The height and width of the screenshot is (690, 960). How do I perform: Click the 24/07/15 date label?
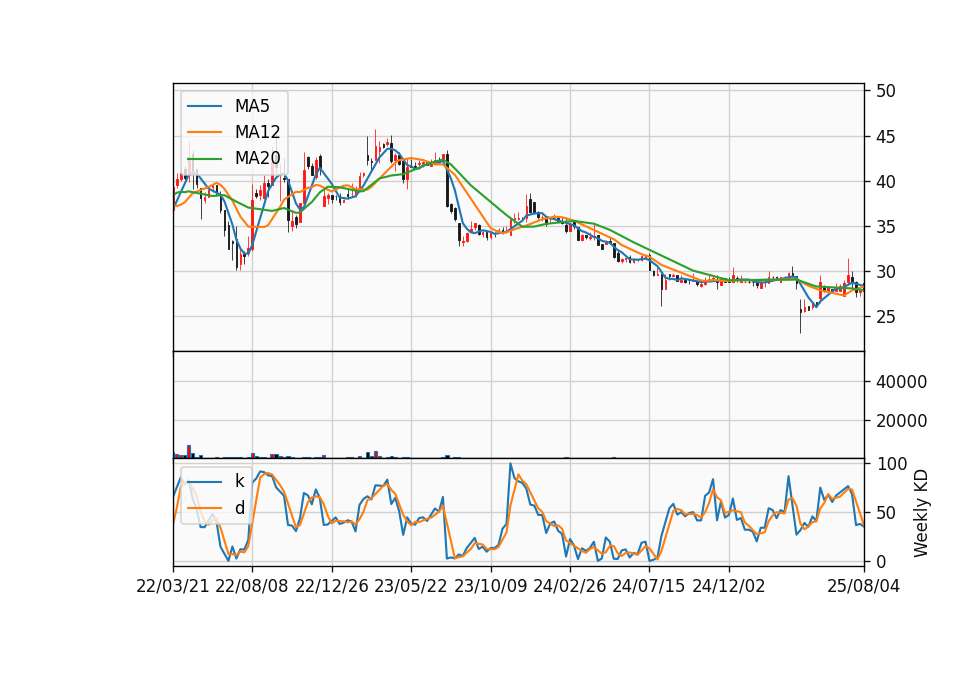(649, 586)
